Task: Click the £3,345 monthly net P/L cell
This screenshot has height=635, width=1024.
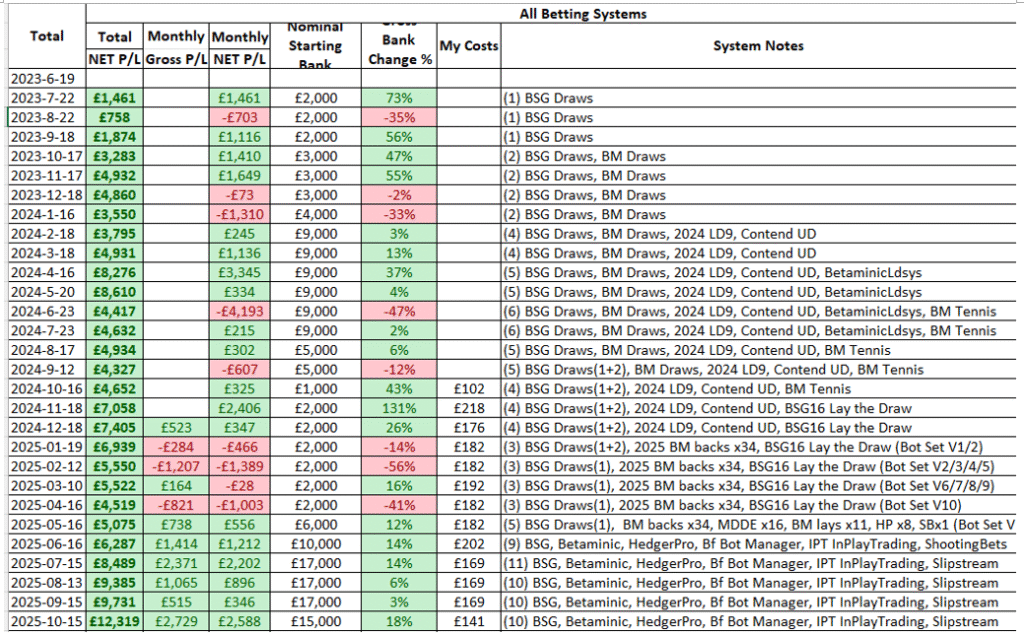Action: pyautogui.click(x=240, y=273)
